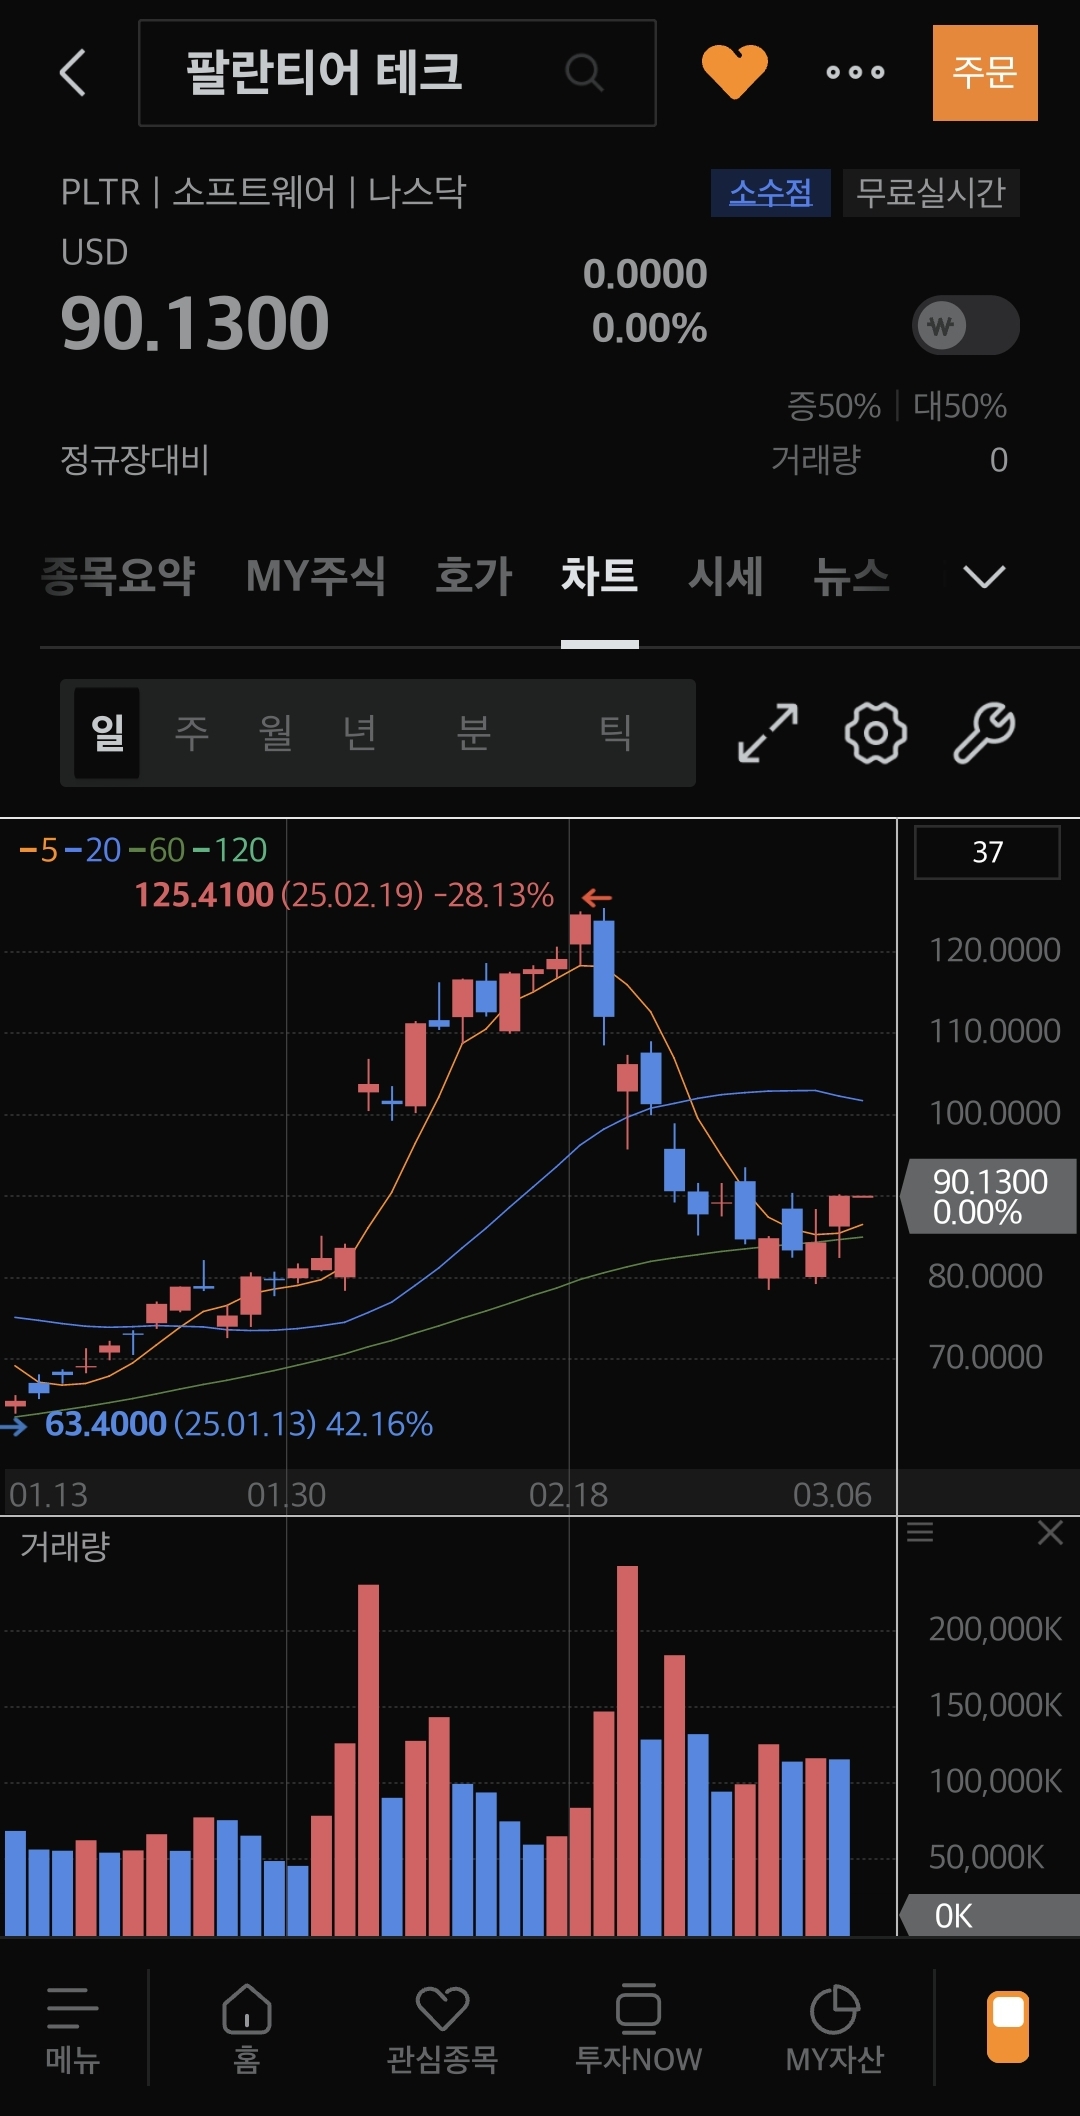Viewport: 1080px width, 2116px height.
Task: Tap the current price label 90.1300 on axis
Action: click(x=989, y=1196)
